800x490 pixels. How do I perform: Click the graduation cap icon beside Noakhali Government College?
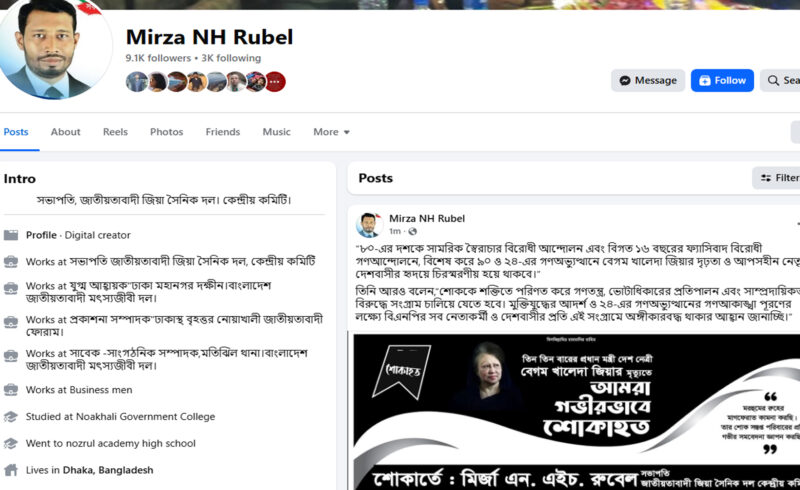click(x=11, y=417)
